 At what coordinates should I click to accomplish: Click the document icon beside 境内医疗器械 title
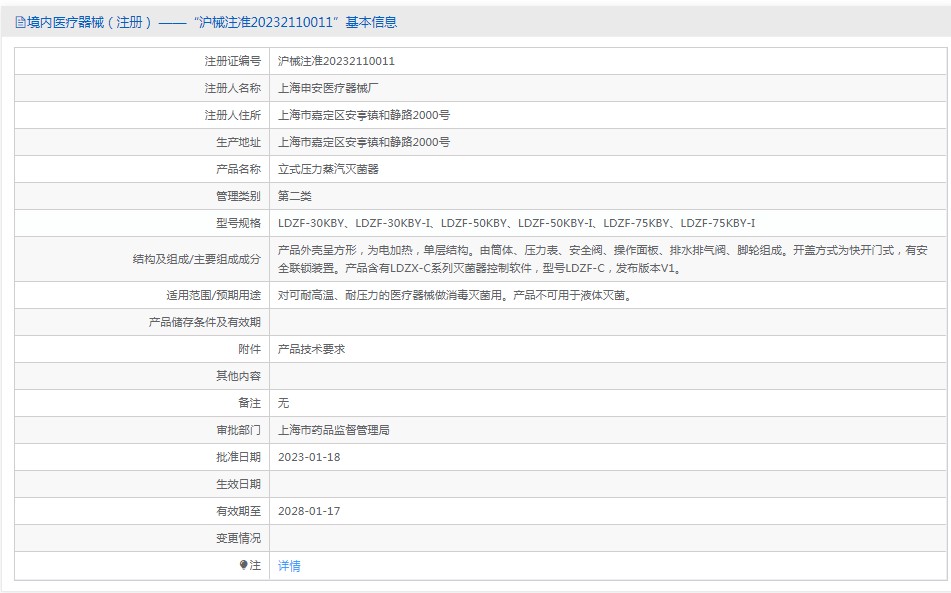point(20,22)
